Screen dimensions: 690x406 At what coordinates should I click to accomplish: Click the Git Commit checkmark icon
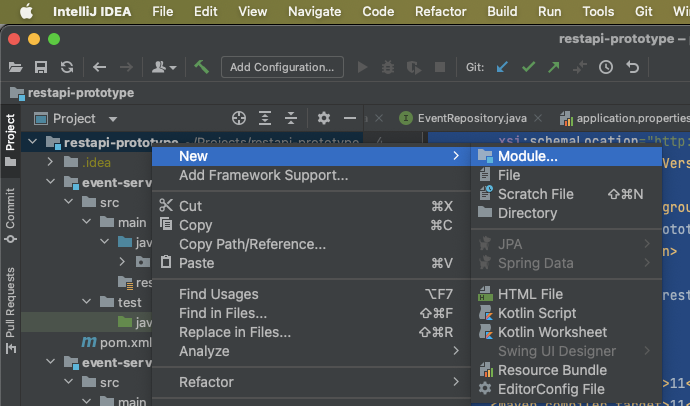[x=528, y=67]
